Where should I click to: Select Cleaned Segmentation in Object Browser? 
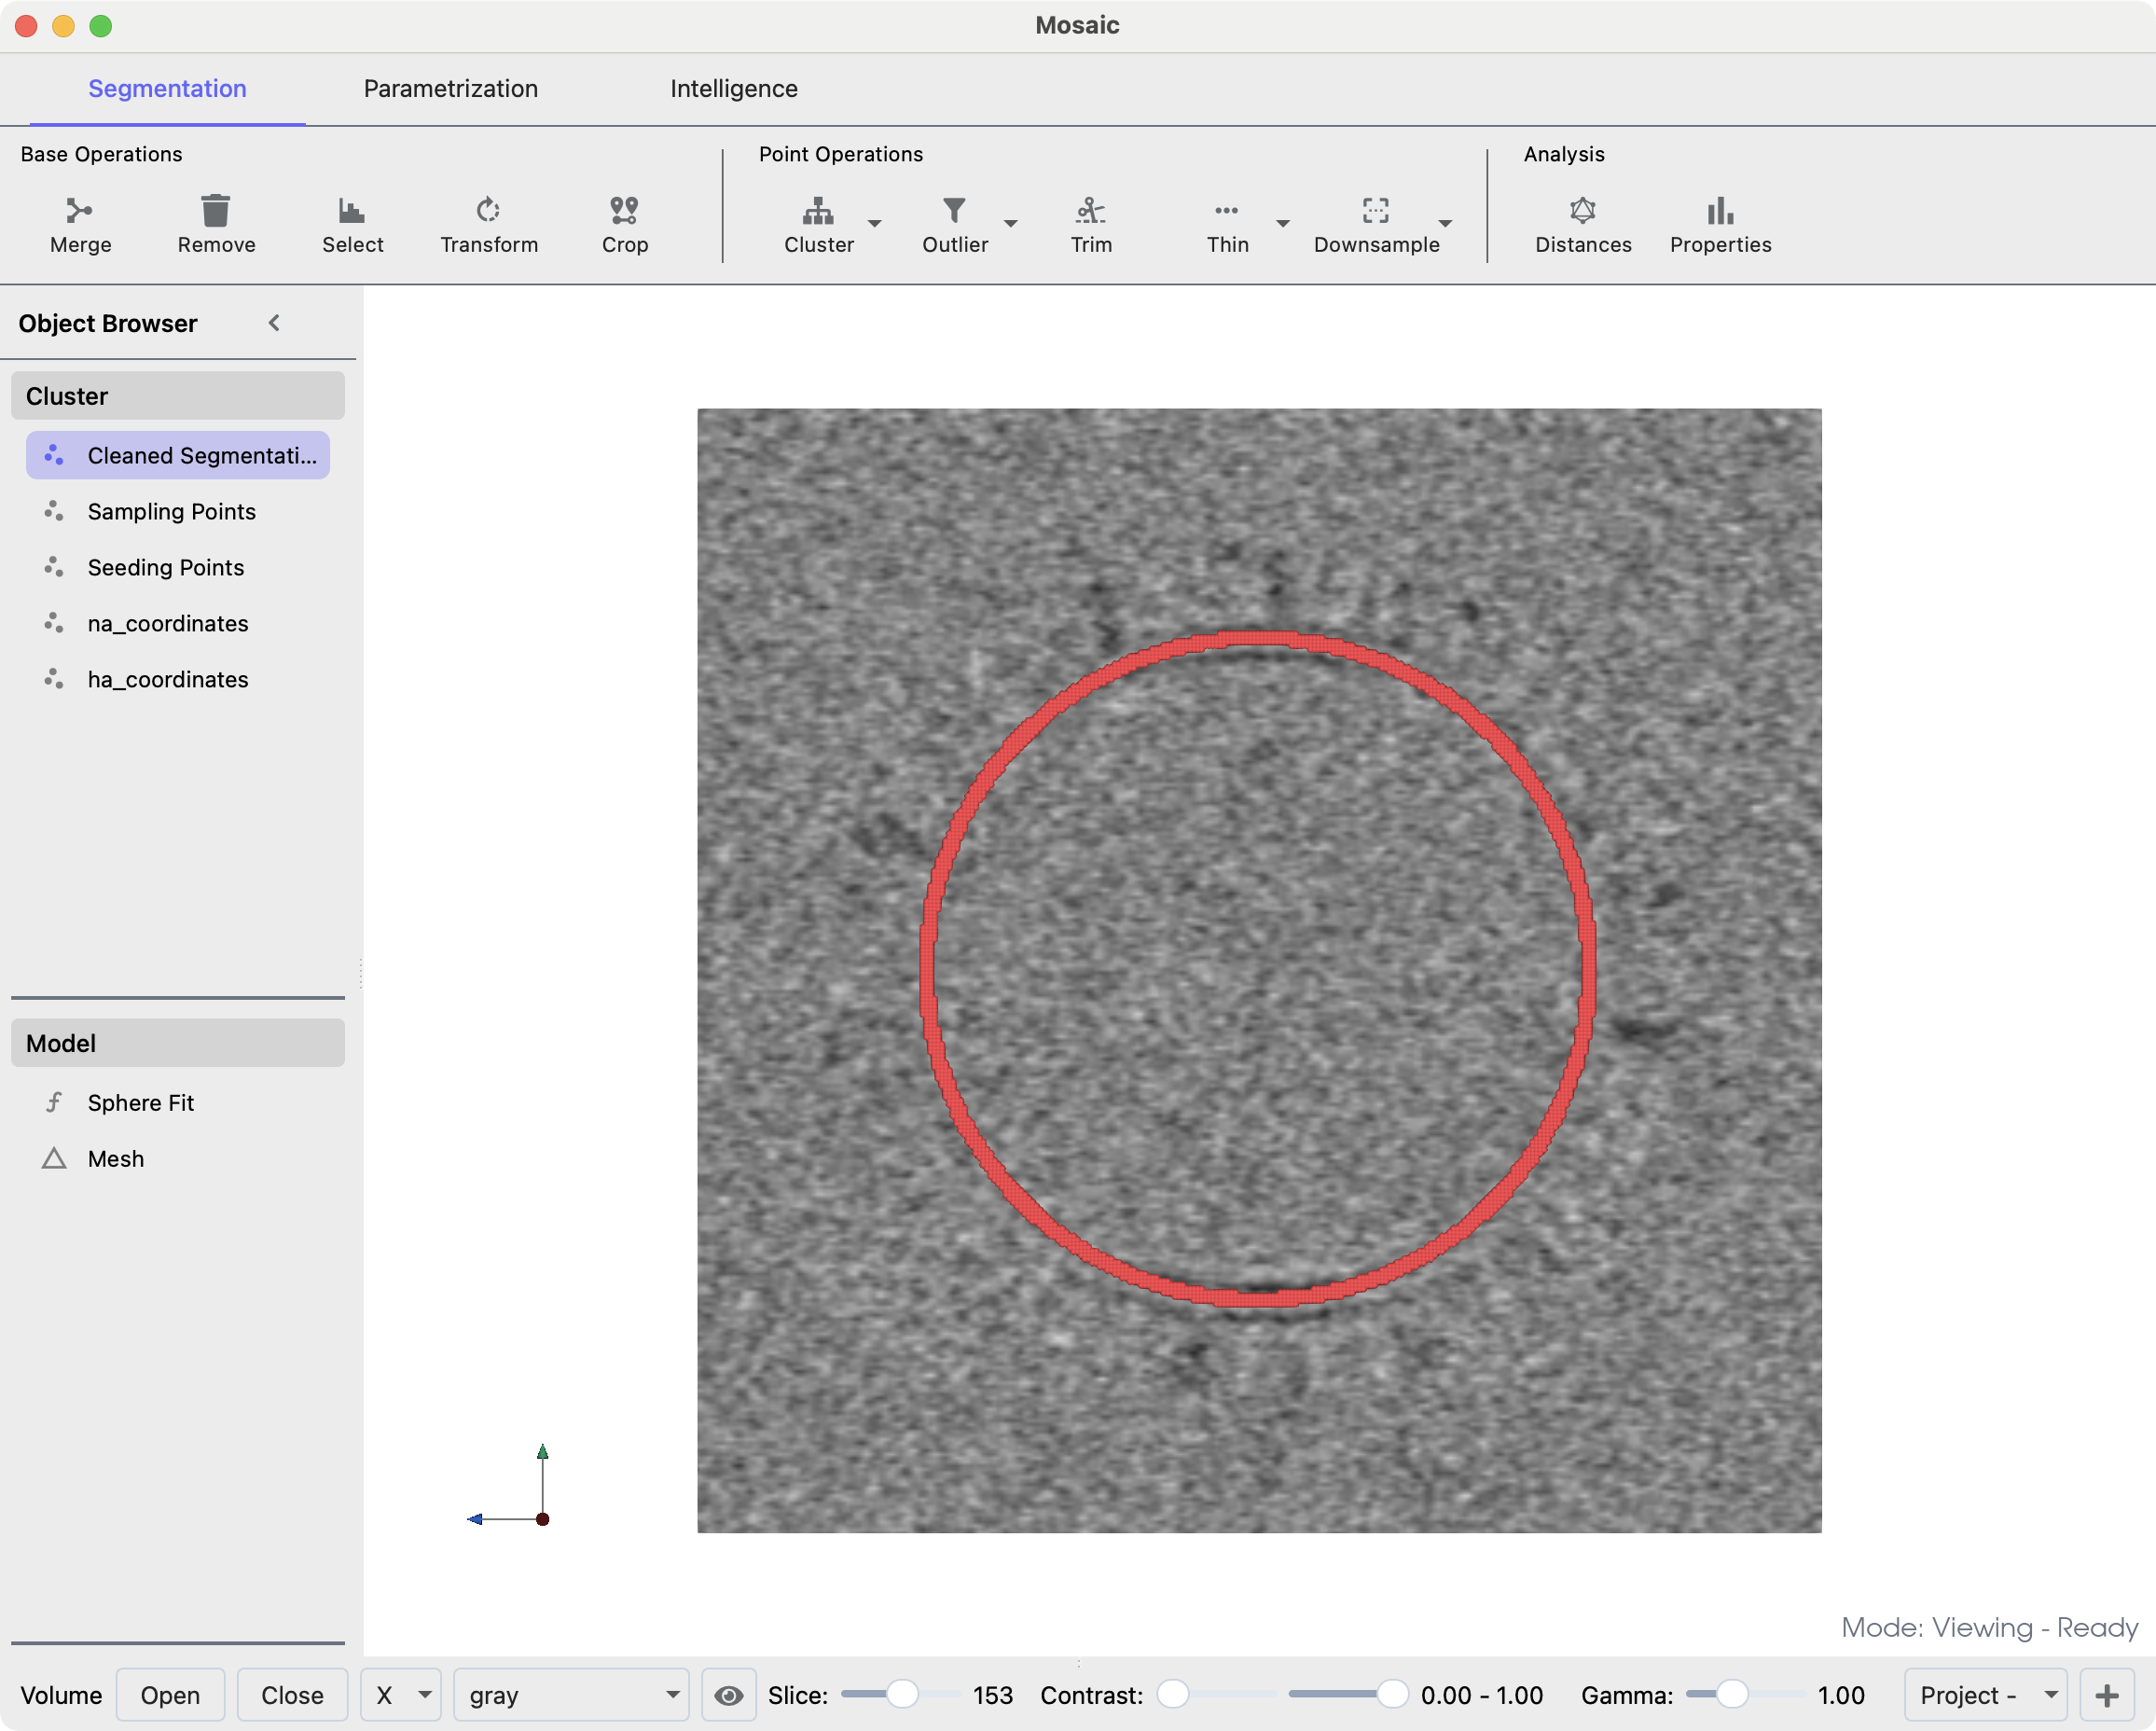[178, 455]
